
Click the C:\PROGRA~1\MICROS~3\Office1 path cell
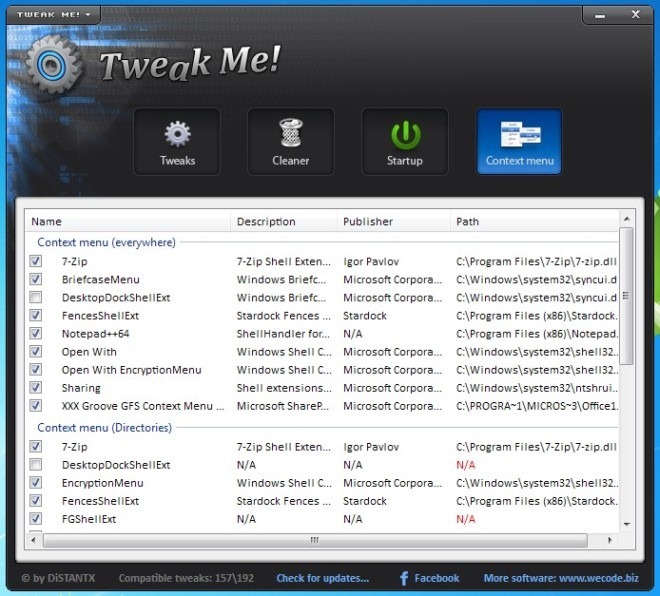[x=537, y=406]
